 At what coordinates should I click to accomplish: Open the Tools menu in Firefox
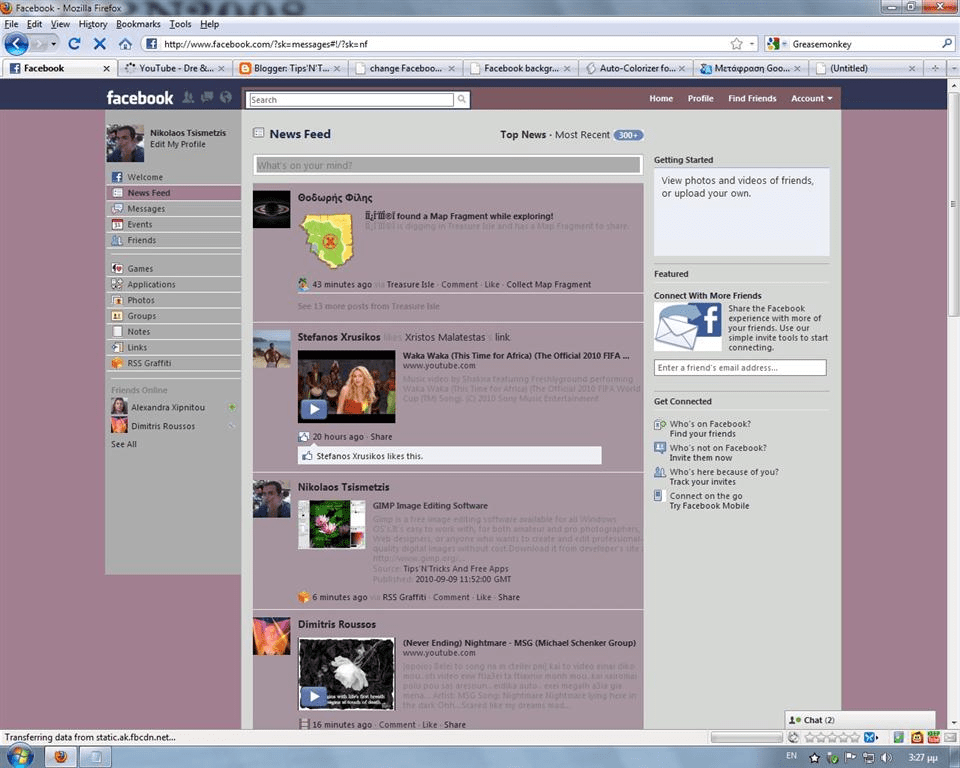pyautogui.click(x=180, y=24)
